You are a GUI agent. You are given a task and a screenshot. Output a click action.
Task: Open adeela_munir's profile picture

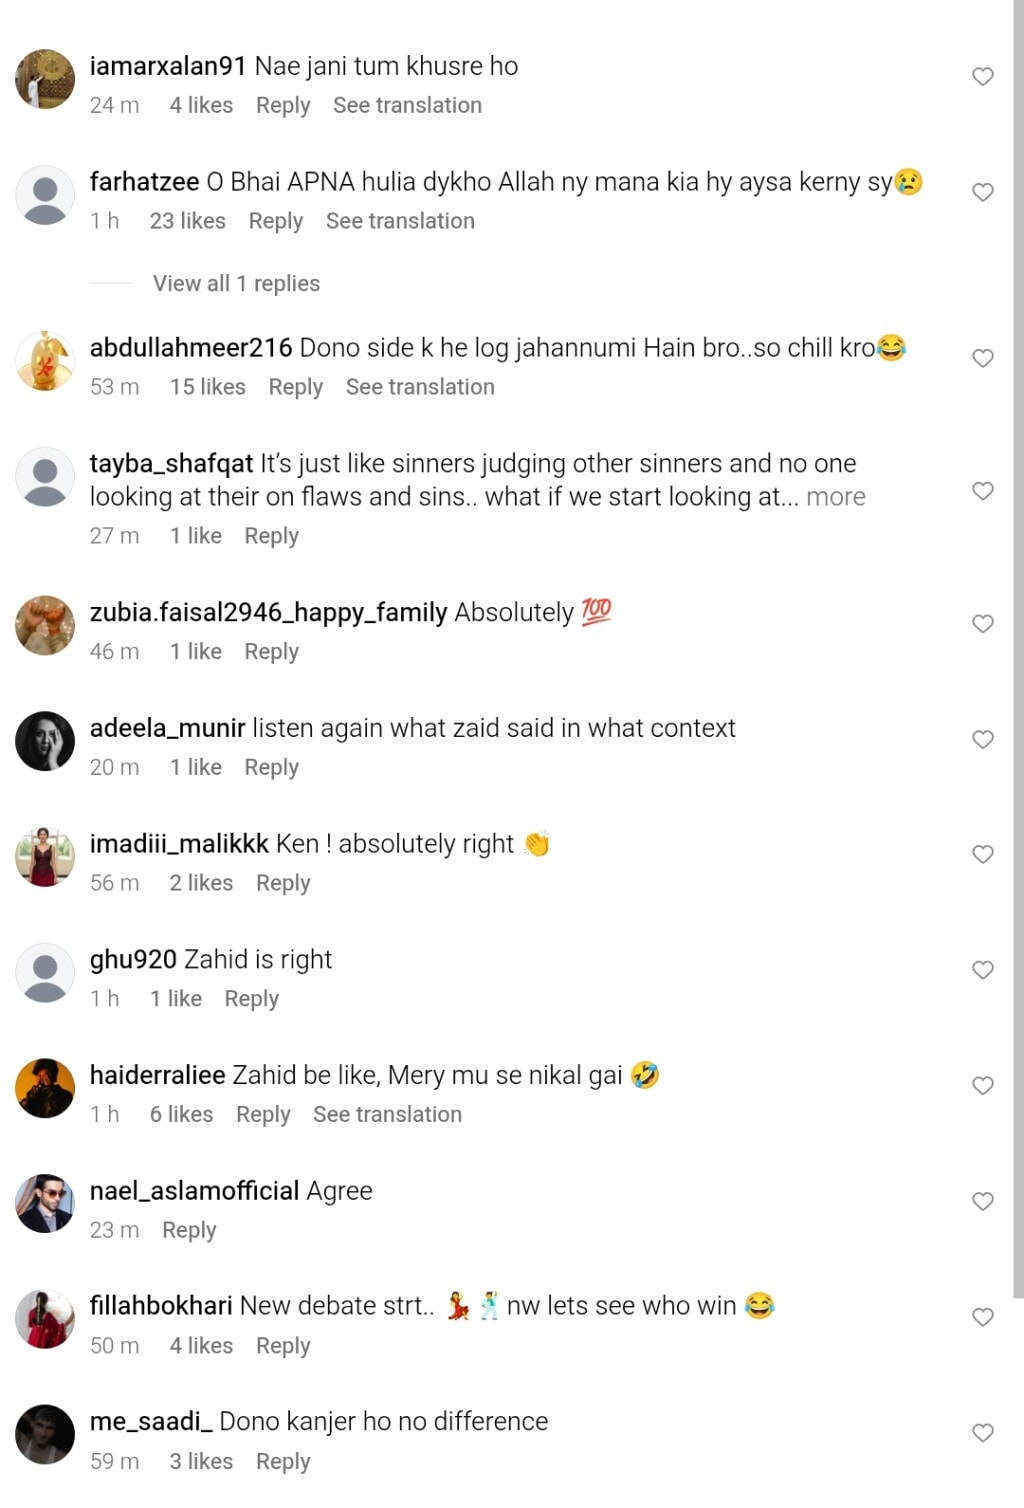click(45, 741)
